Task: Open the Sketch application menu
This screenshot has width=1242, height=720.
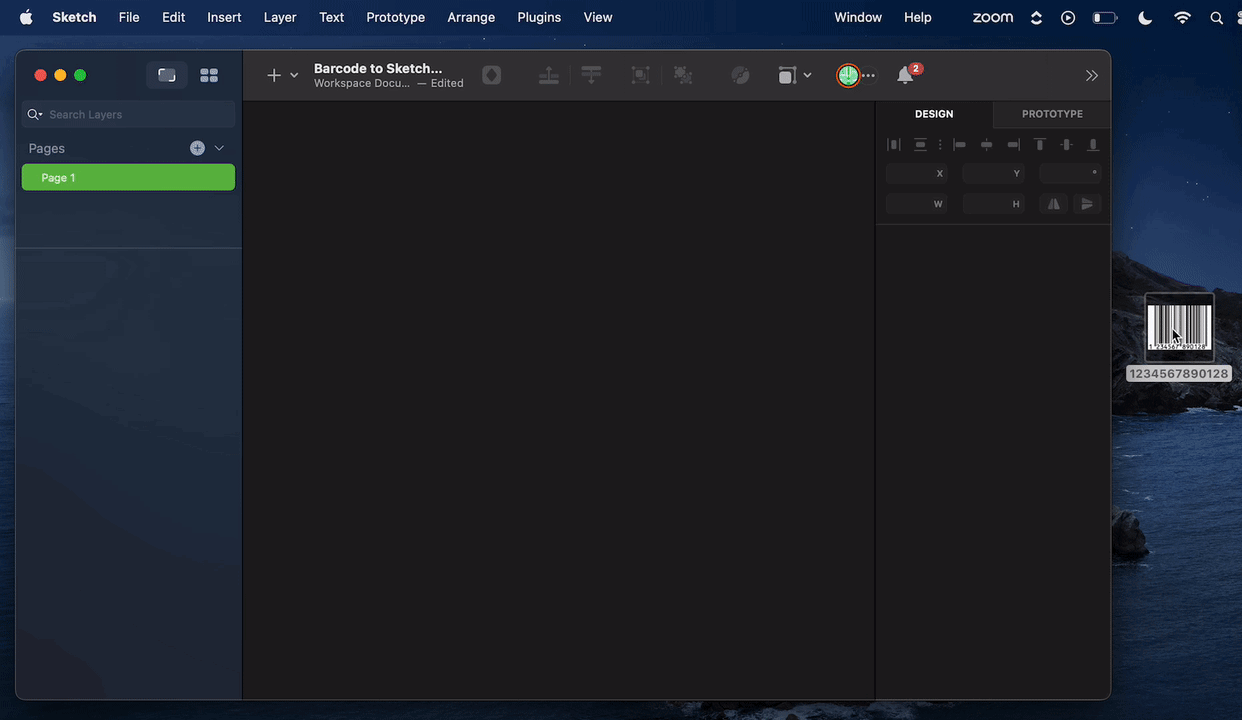Action: tap(74, 17)
